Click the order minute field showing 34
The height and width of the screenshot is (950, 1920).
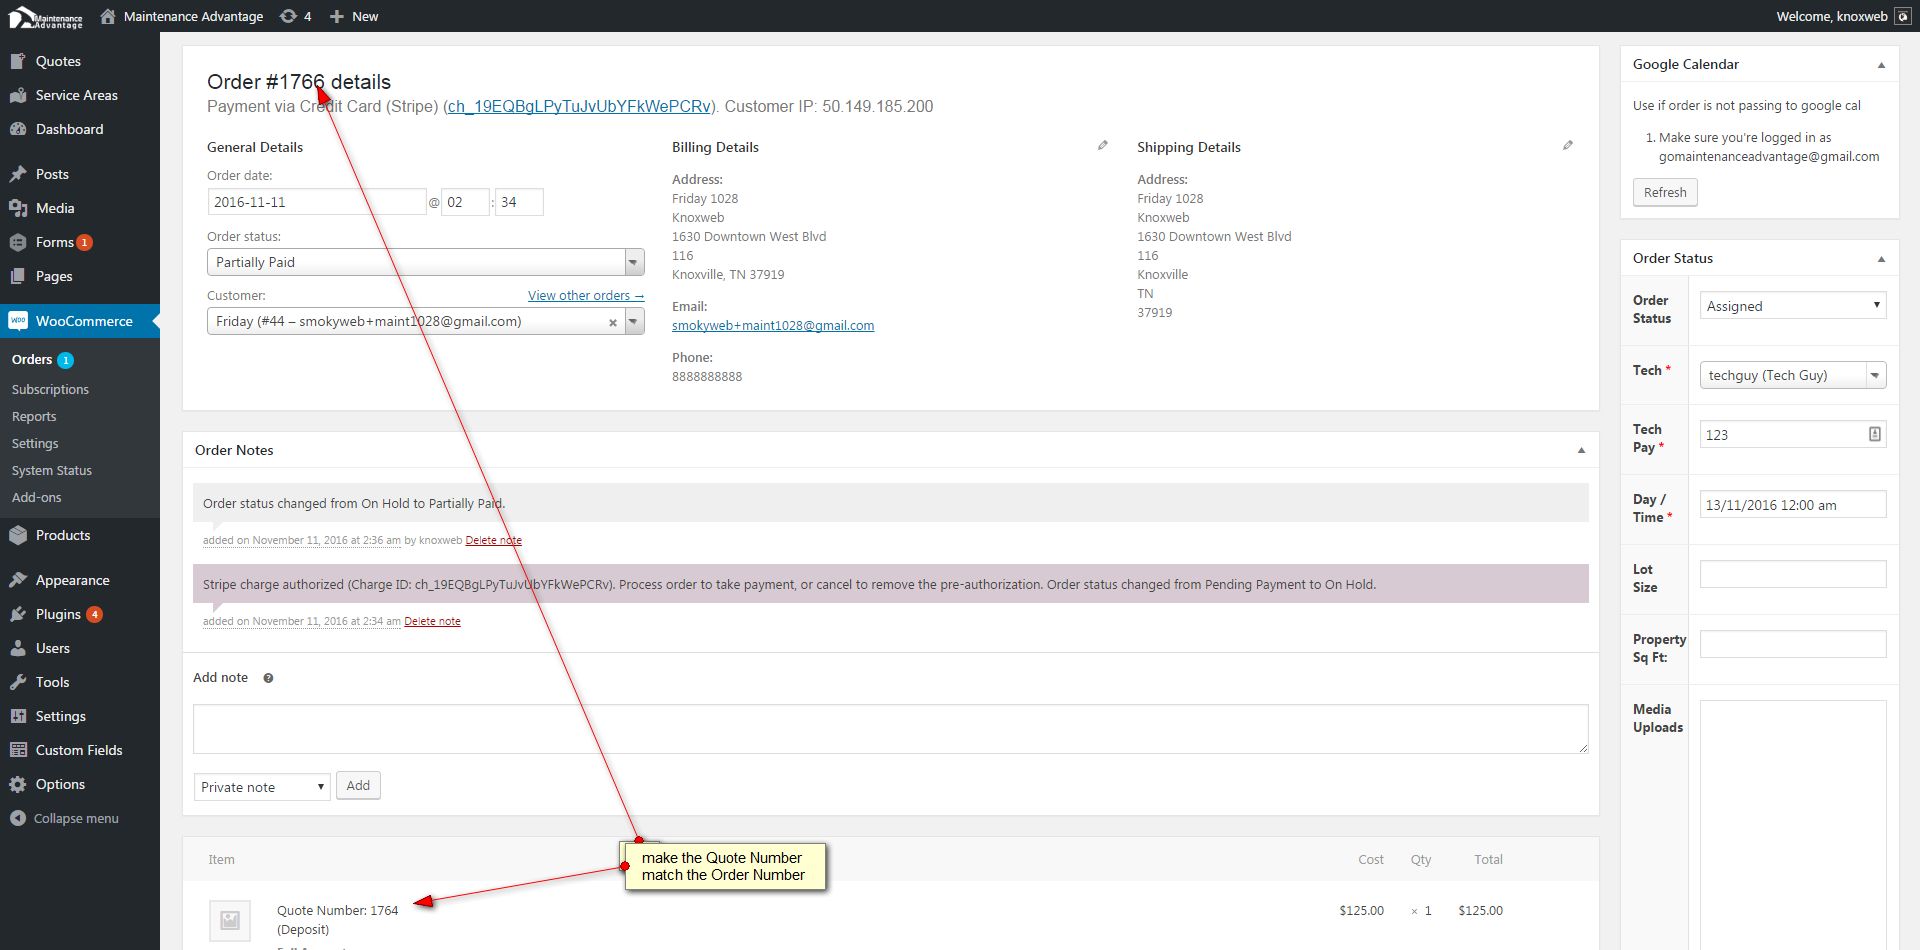click(519, 202)
